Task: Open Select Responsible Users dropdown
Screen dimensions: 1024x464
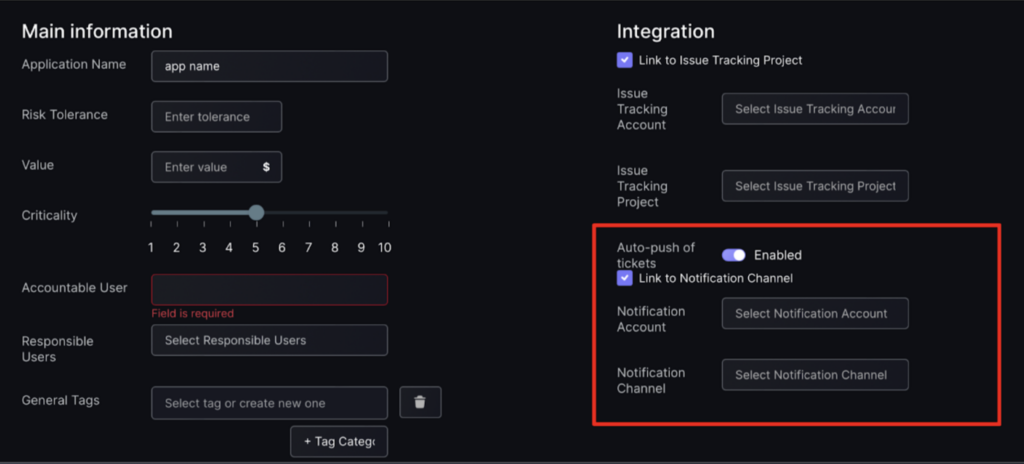Action: pyautogui.click(x=269, y=340)
